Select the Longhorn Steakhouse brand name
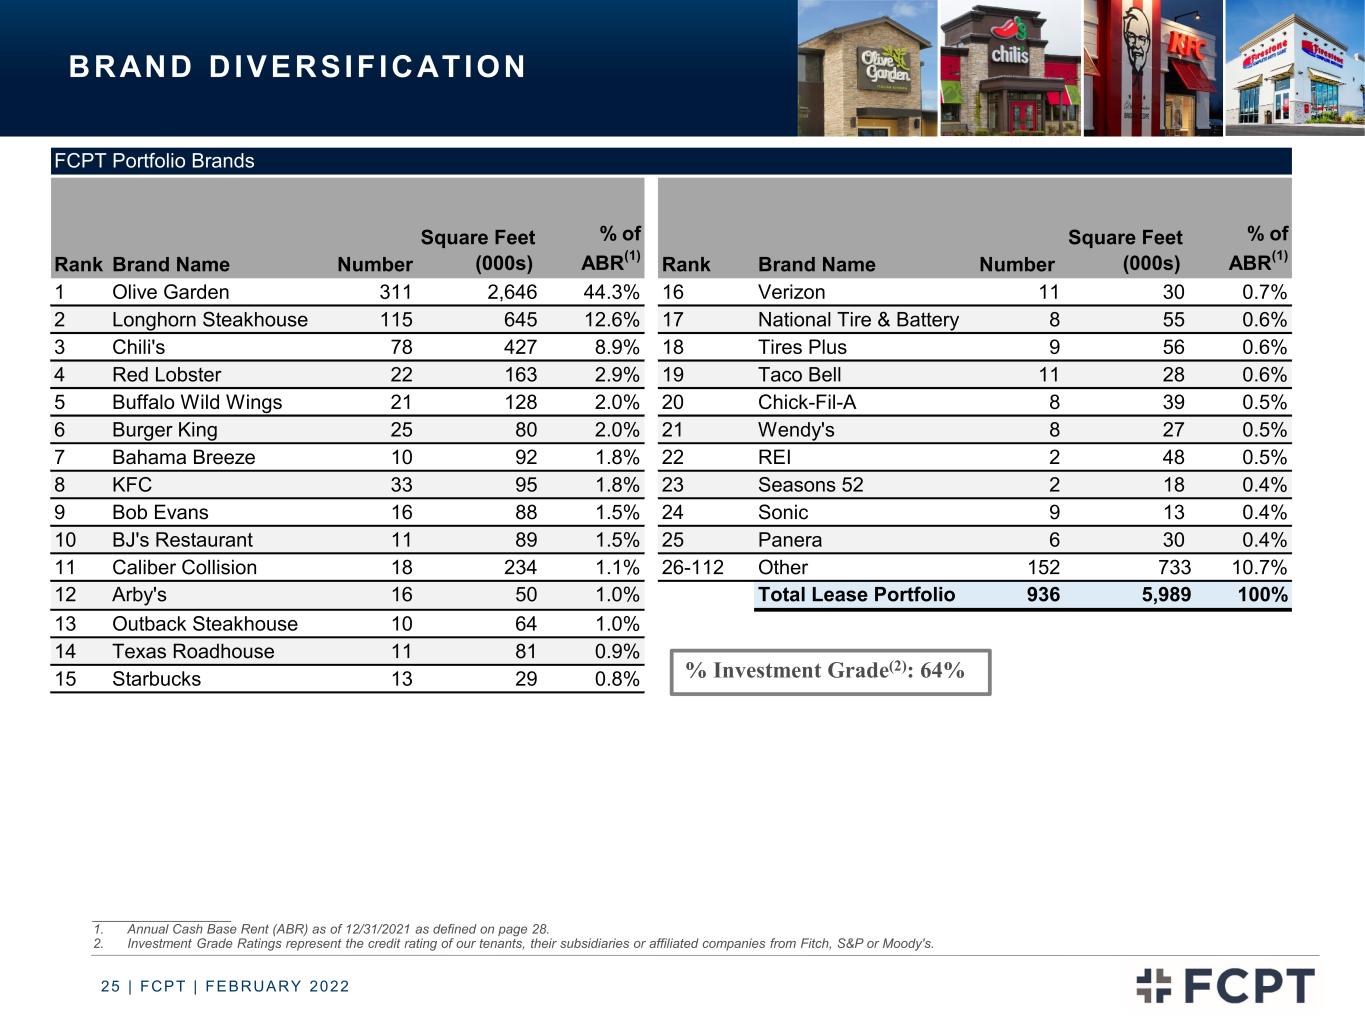The width and height of the screenshot is (1365, 1024). click(210, 320)
